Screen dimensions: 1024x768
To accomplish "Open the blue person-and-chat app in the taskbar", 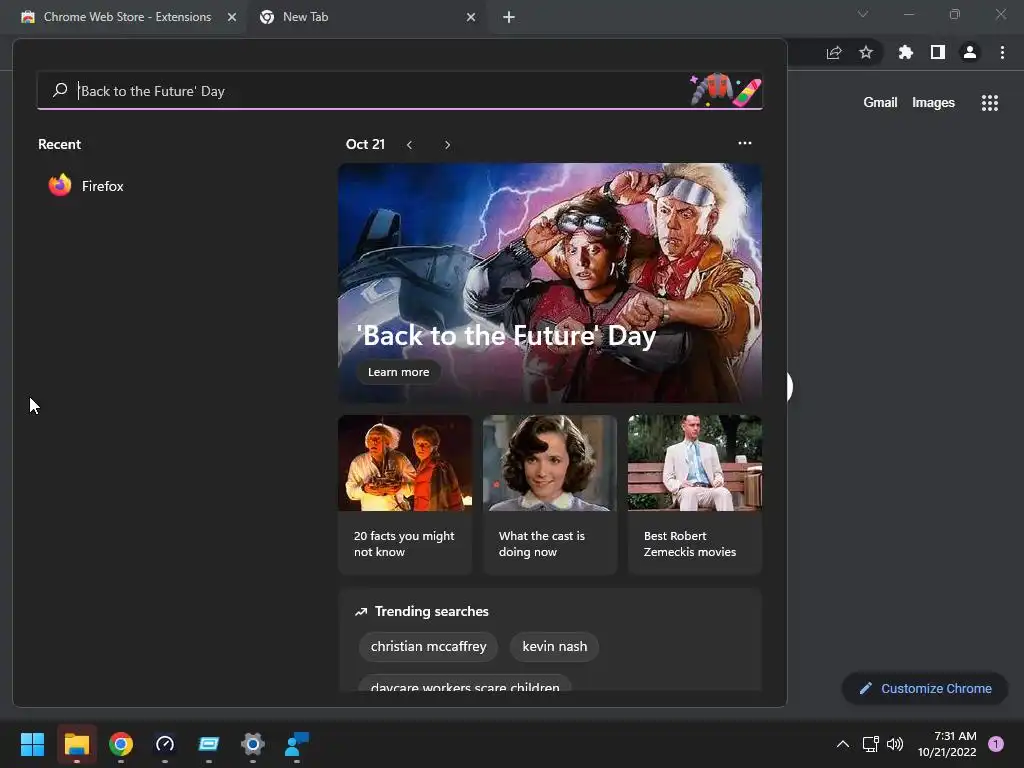I will coord(297,744).
